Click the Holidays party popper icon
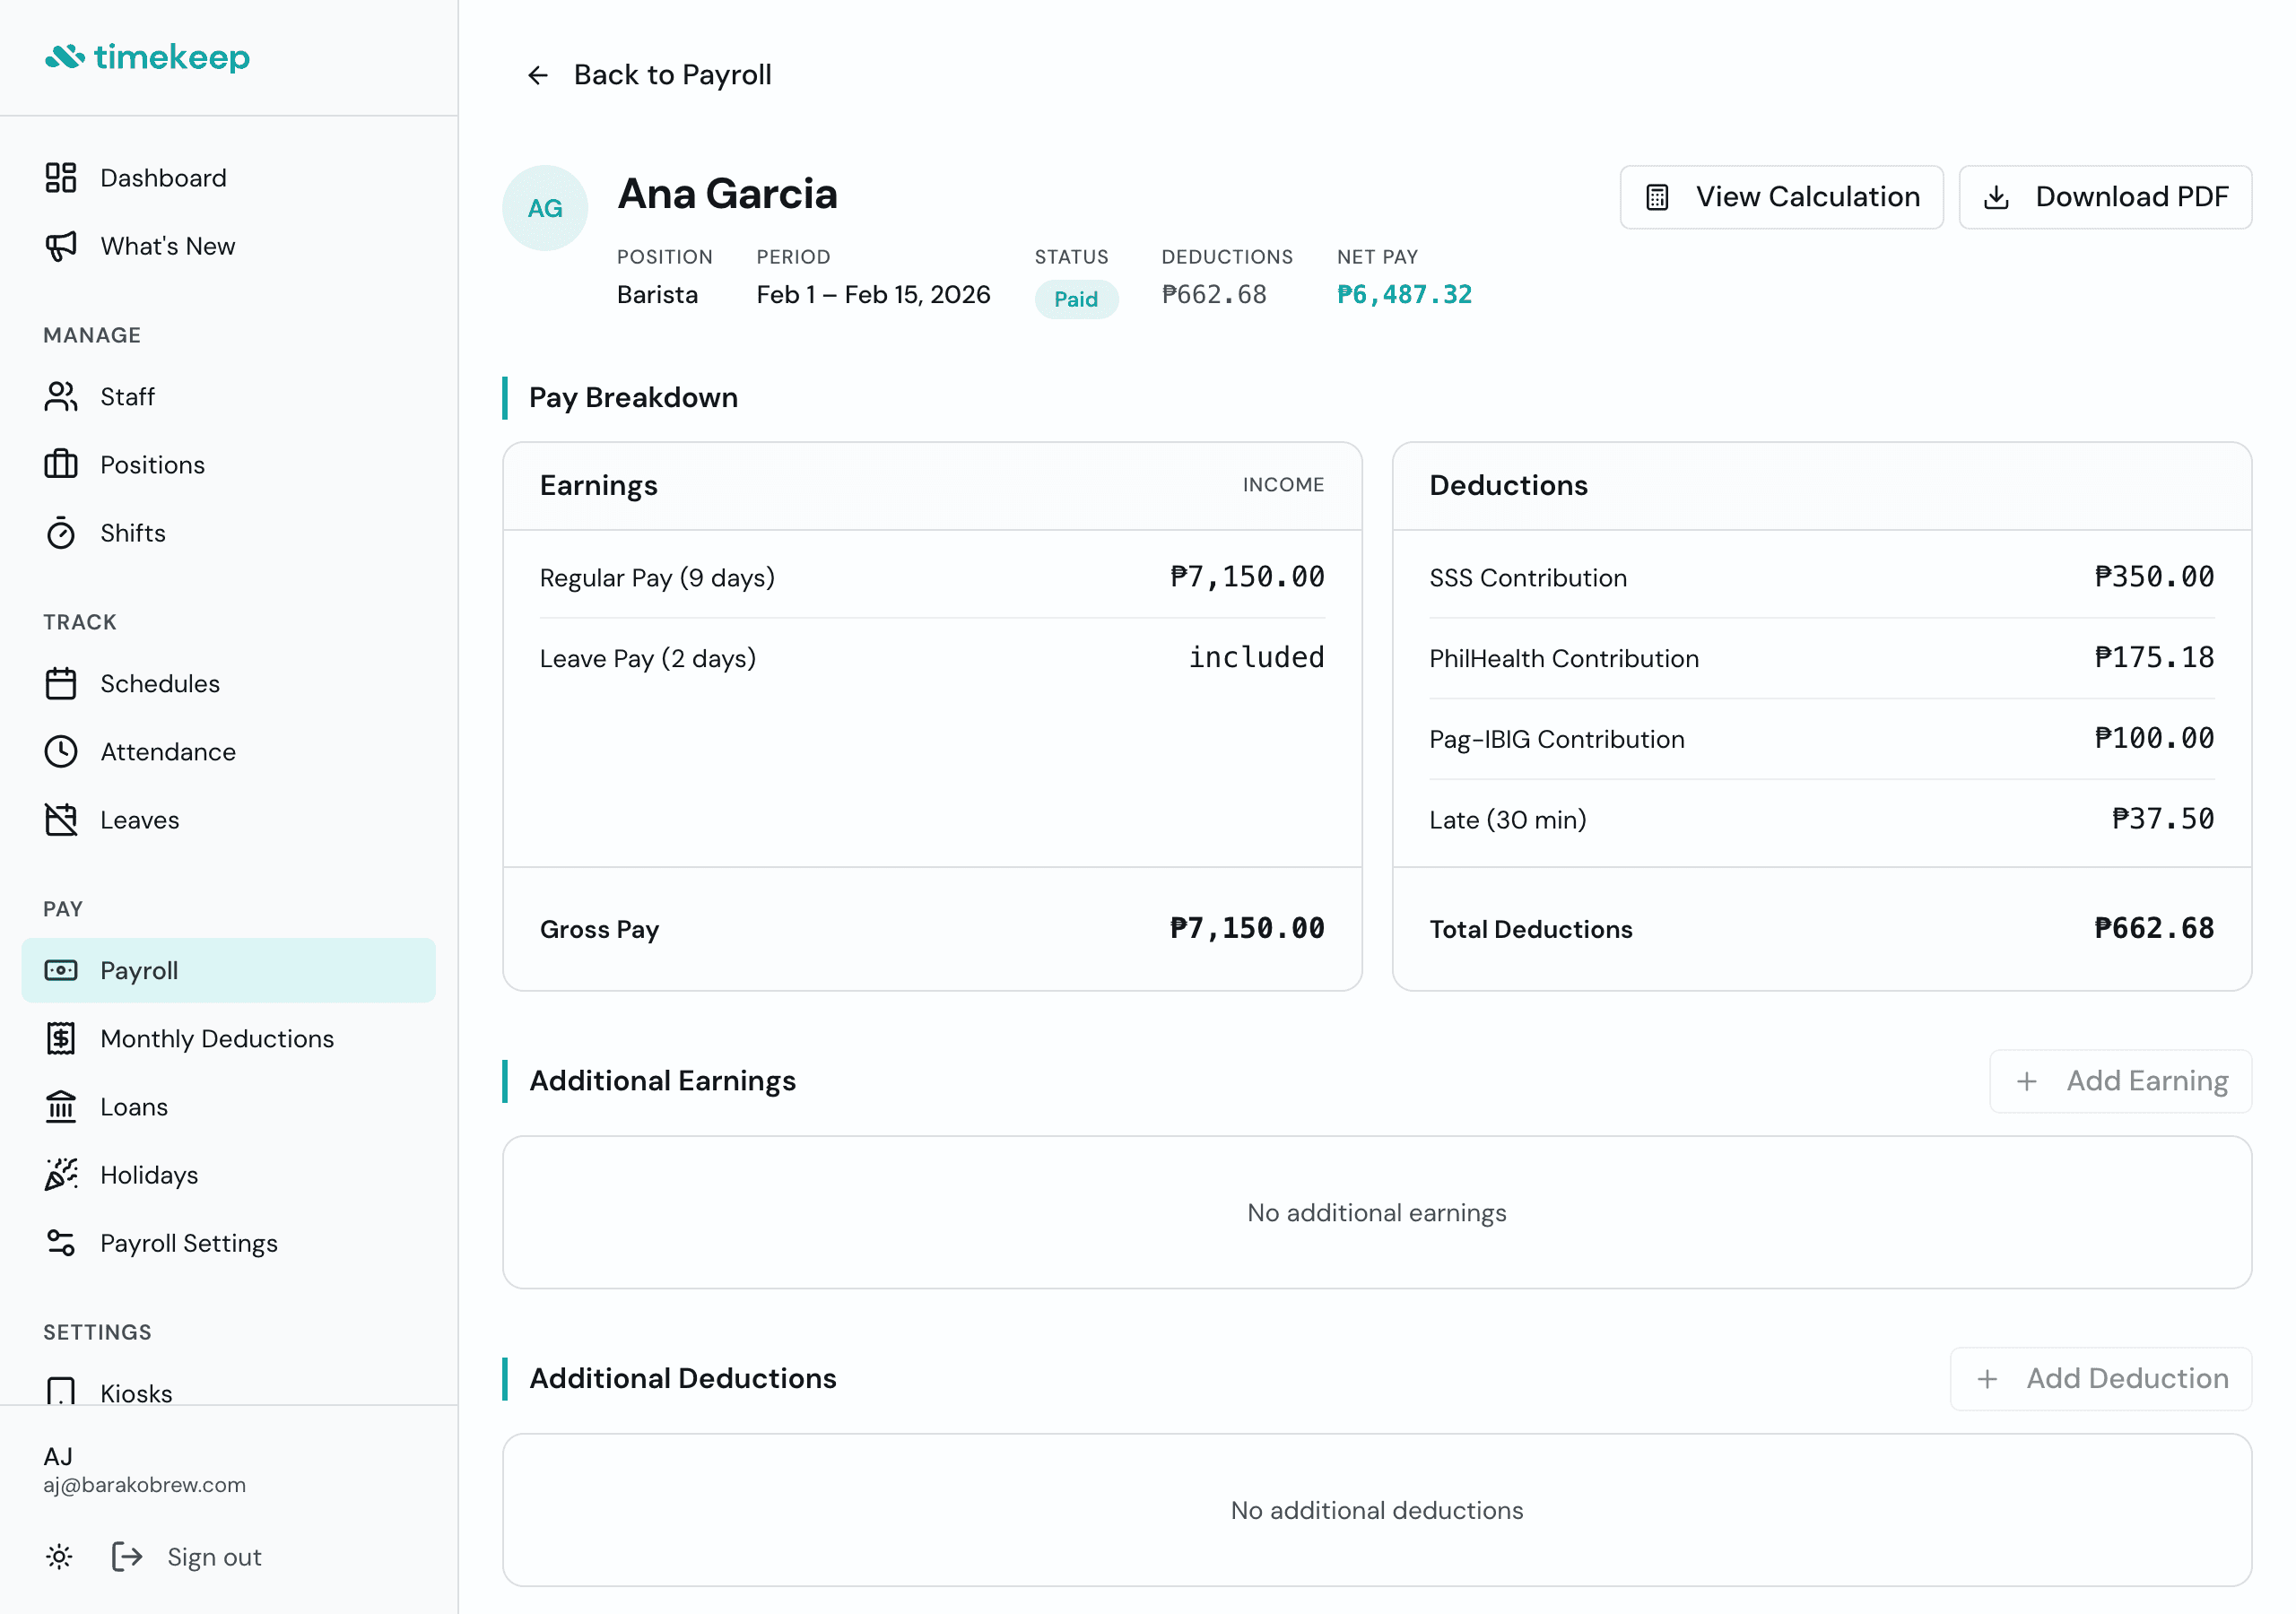 (x=61, y=1175)
